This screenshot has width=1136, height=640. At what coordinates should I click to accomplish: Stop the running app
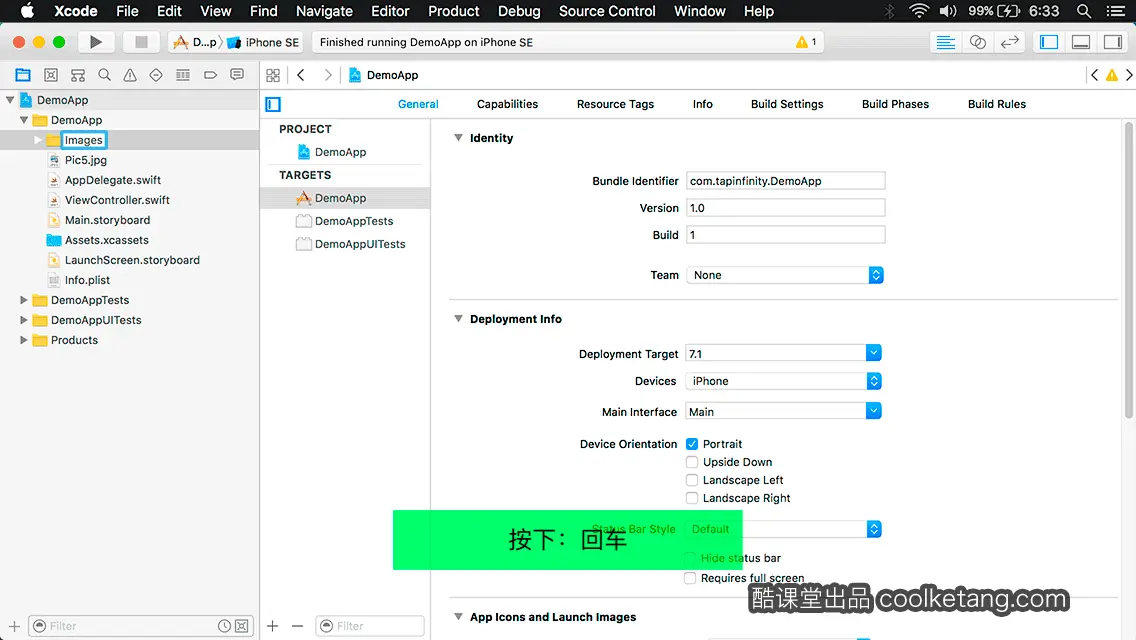(141, 42)
